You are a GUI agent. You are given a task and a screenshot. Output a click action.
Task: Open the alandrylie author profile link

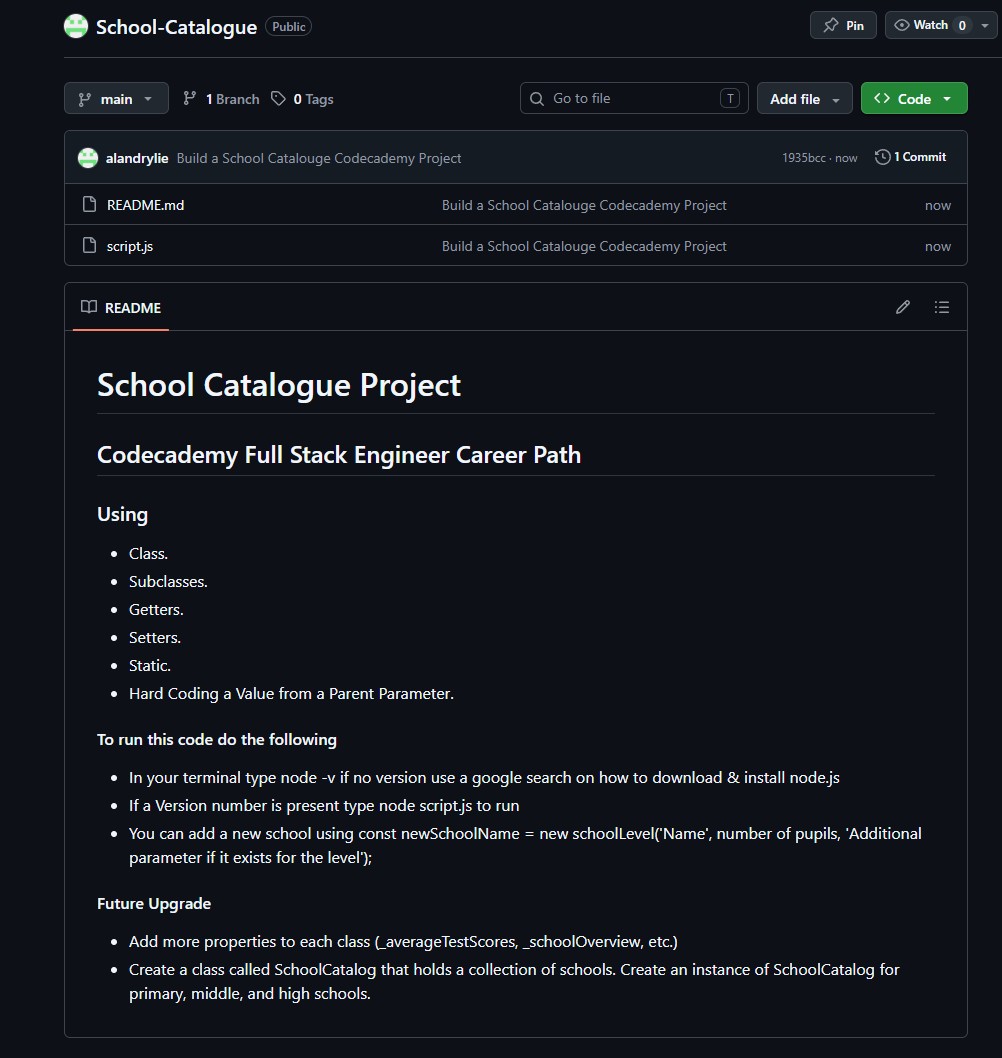pyautogui.click(x=136, y=158)
